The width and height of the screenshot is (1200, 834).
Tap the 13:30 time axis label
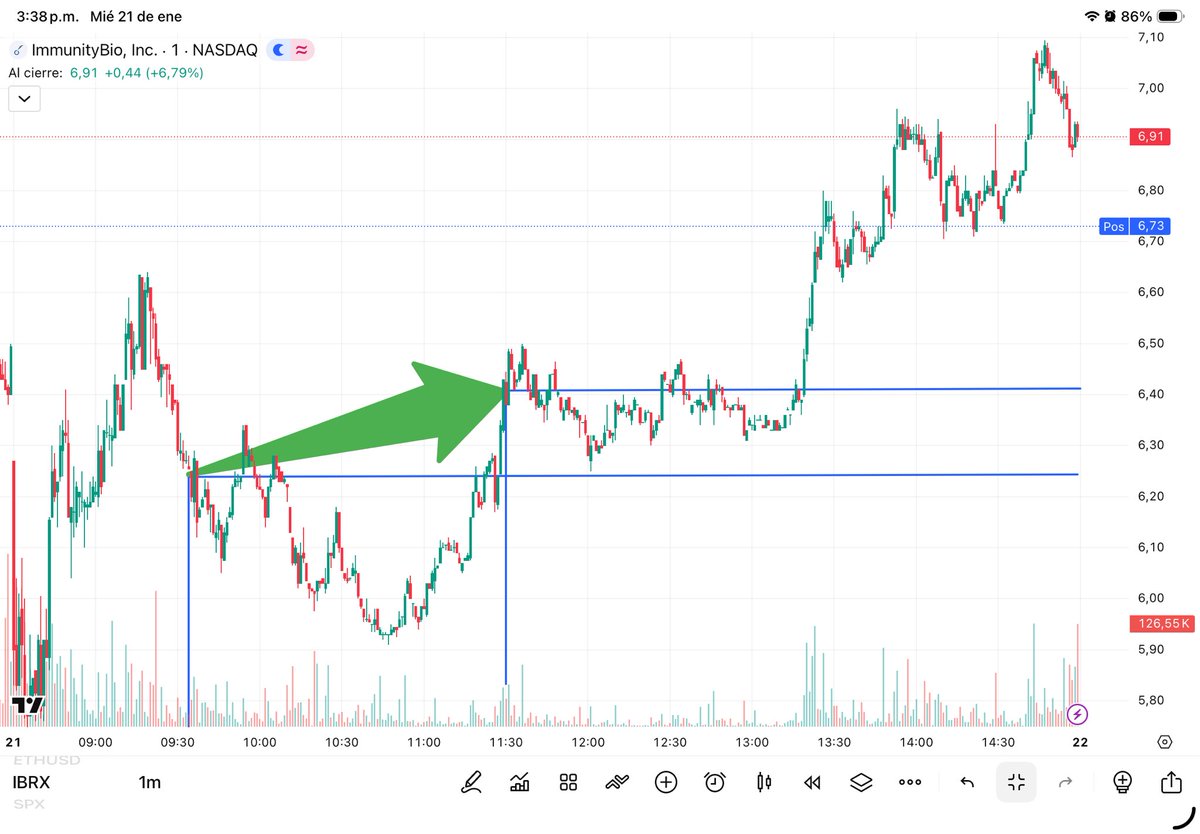834,742
